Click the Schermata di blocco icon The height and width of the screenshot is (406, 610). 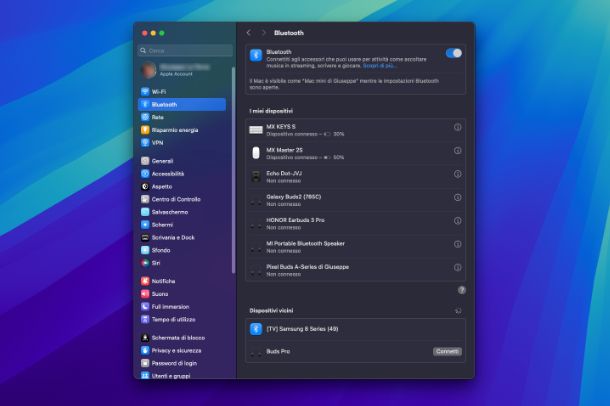145,338
